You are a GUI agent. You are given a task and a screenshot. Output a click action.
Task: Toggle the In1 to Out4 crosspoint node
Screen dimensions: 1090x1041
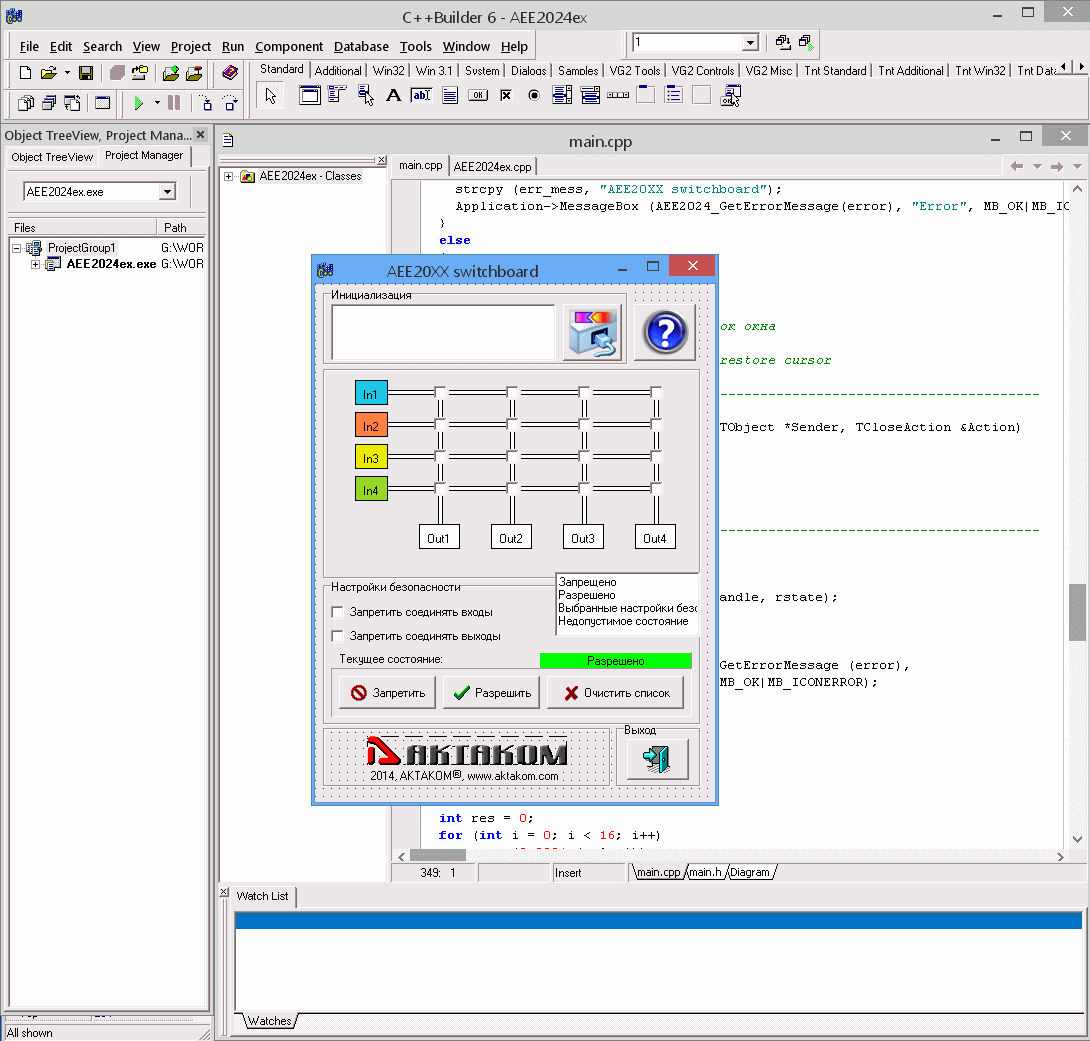pyautogui.click(x=656, y=393)
